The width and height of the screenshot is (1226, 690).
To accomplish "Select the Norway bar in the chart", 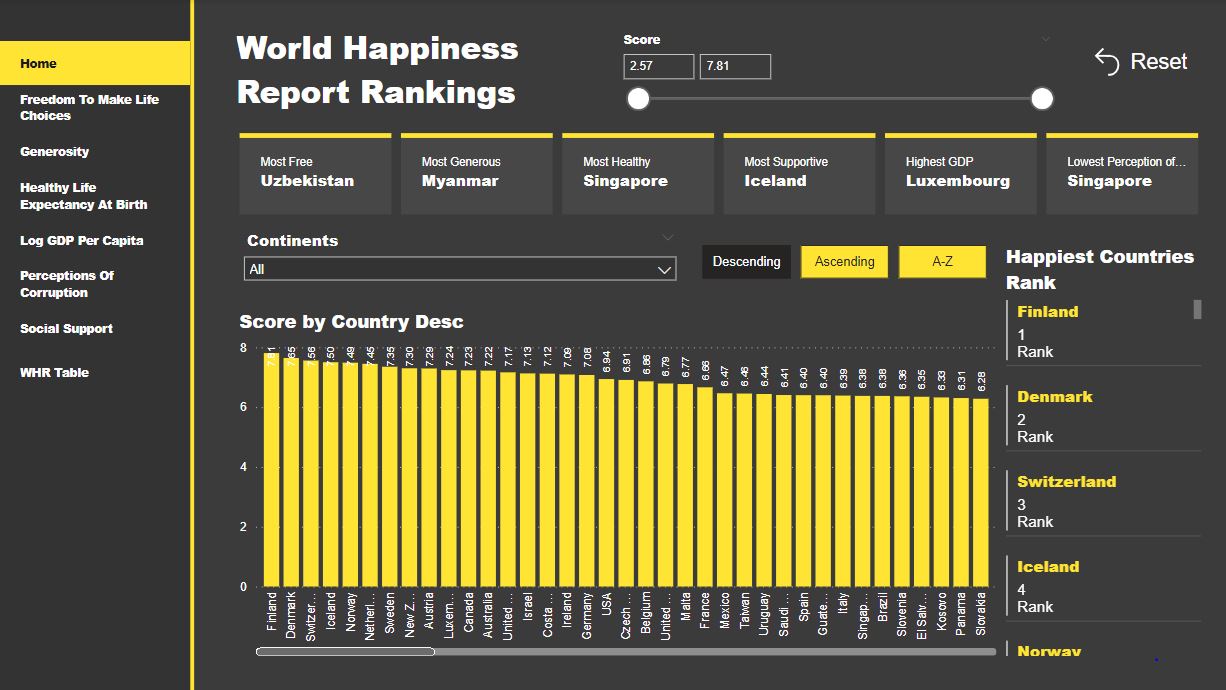I will tap(350, 475).
